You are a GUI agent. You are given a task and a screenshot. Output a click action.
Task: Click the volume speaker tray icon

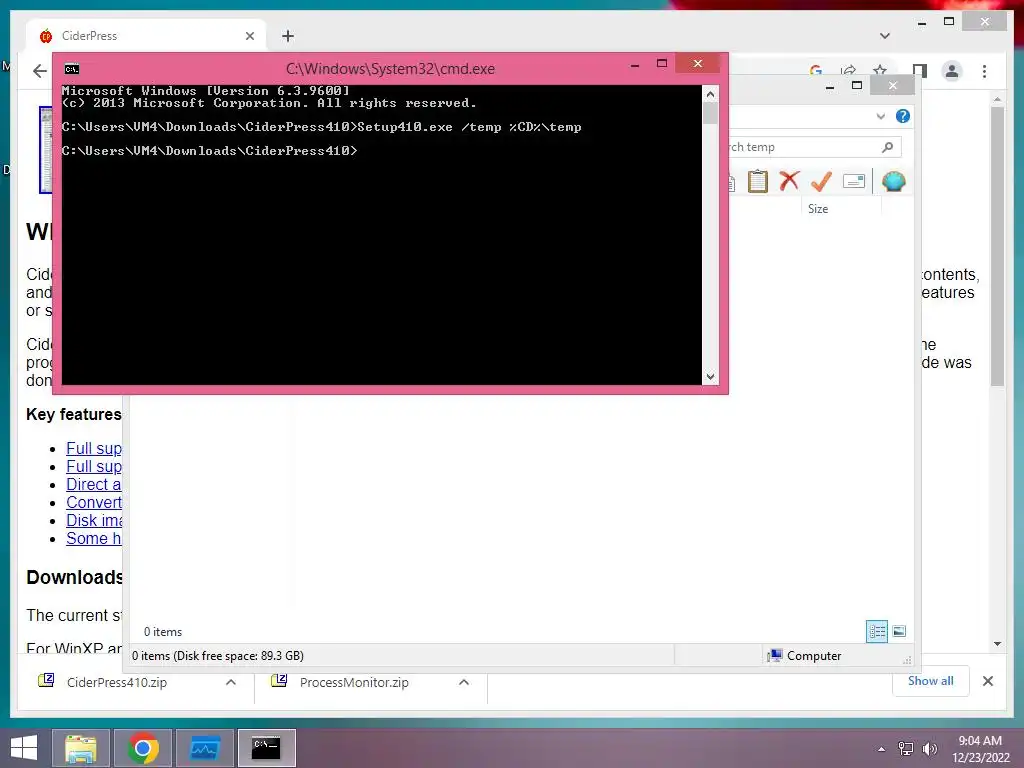click(929, 749)
